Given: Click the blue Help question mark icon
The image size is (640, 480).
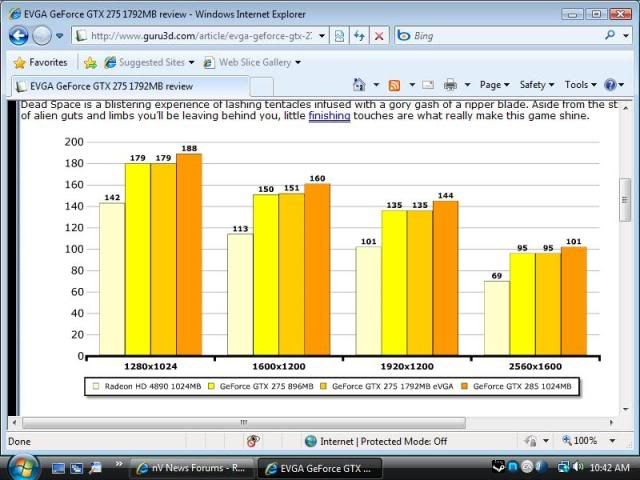Looking at the screenshot, I should (x=610, y=85).
